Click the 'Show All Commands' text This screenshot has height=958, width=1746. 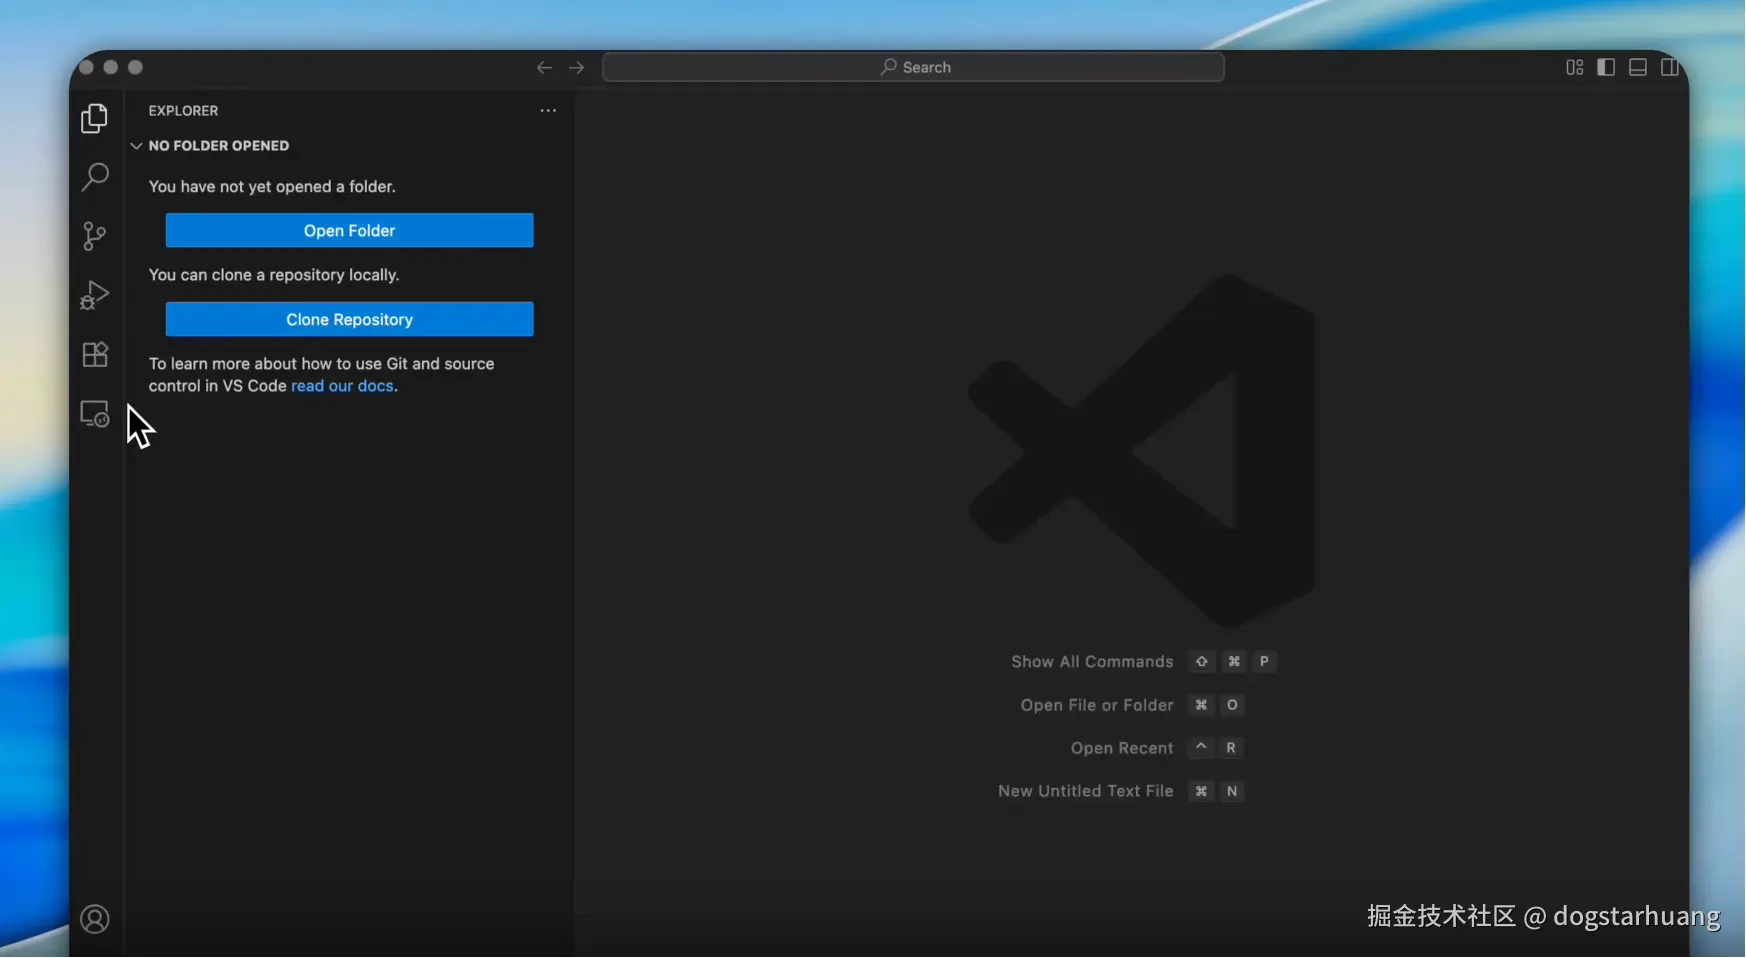(x=1092, y=662)
